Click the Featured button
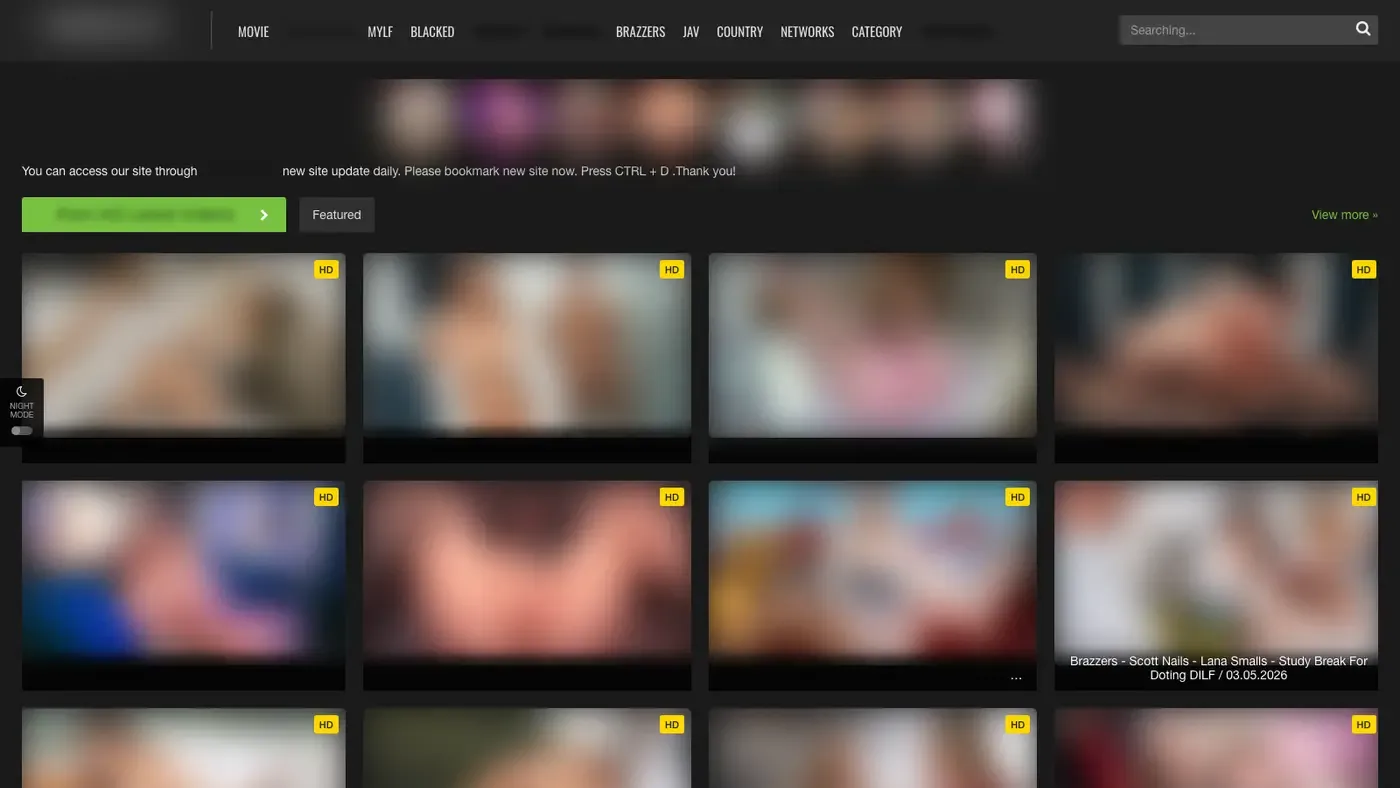Screen dimensions: 1400x788 click(x=337, y=215)
